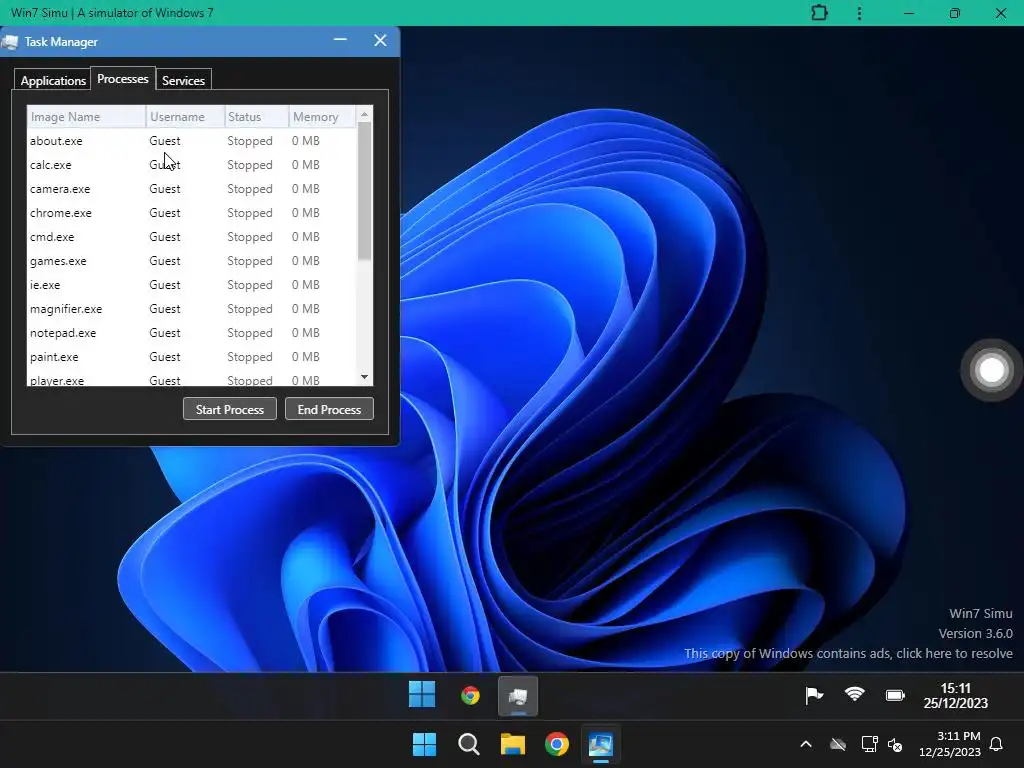The width and height of the screenshot is (1024, 768).
Task: Click the Win7 Simu app icon on host taskbar
Action: [601, 744]
